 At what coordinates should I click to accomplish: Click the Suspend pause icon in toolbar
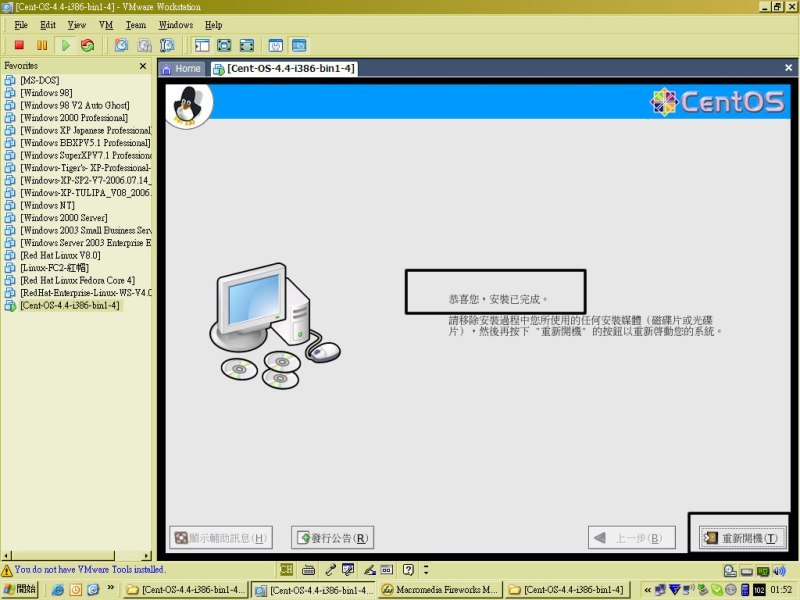42,45
